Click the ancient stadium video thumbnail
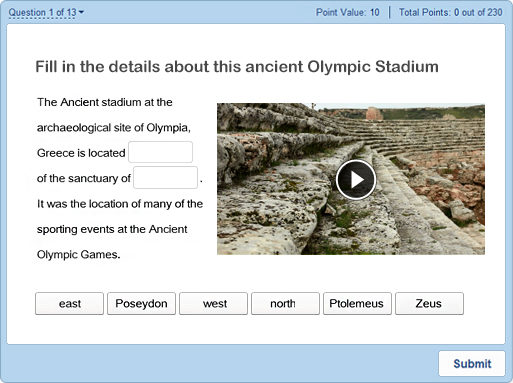The width and height of the screenshot is (513, 383). tap(351, 179)
